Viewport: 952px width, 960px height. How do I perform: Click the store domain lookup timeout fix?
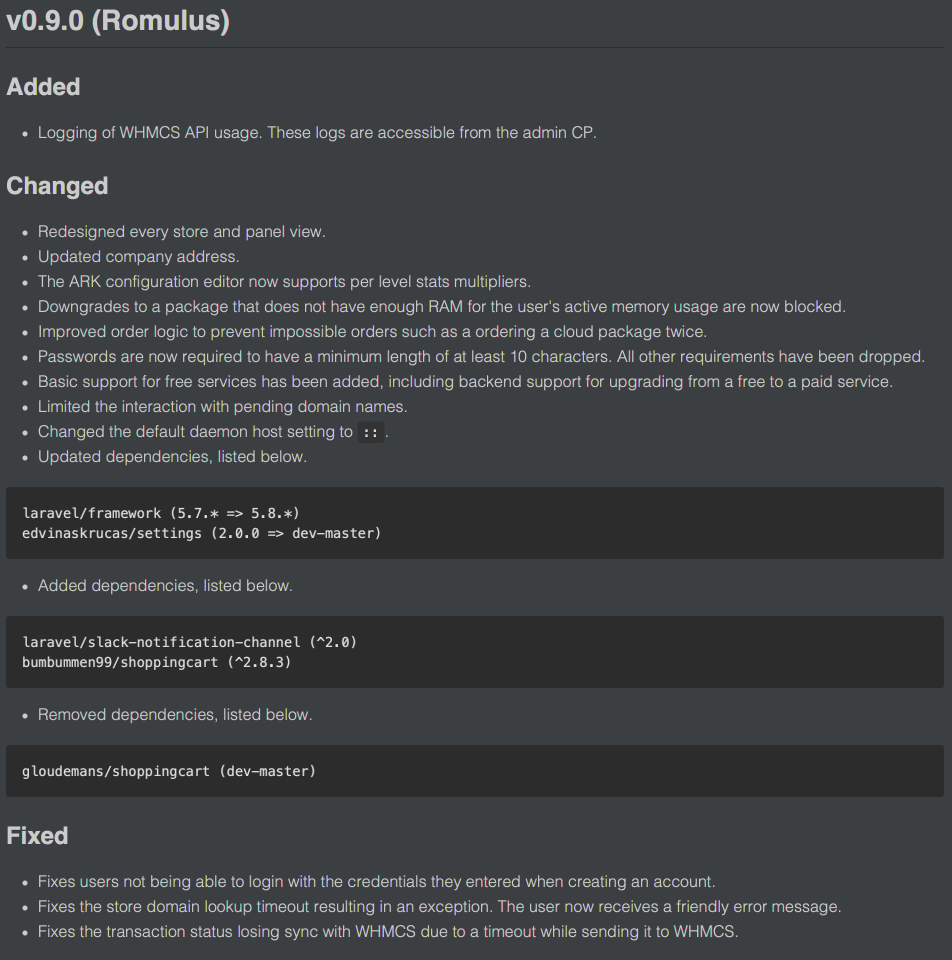pyautogui.click(x=439, y=907)
